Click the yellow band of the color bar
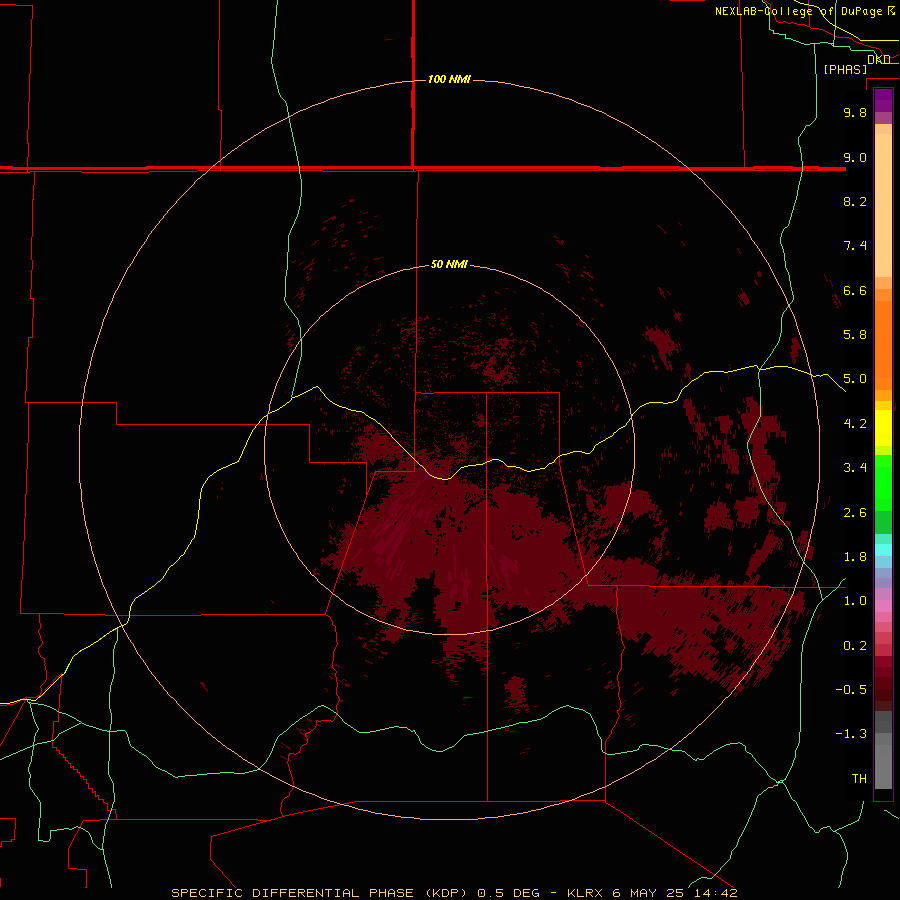Screen dimensions: 900x900 [883, 428]
